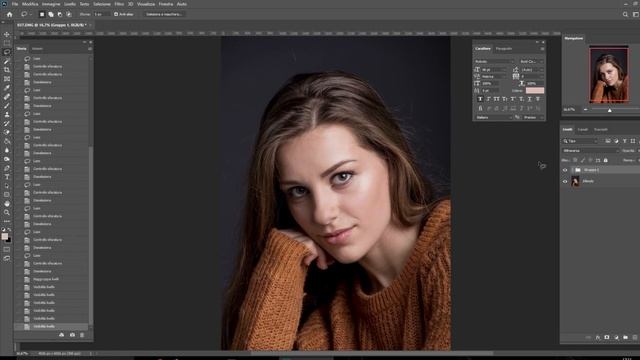Viewport: 640px width, 360px height.
Task: Select the Rectangular Marquee tool
Action: (7, 43)
